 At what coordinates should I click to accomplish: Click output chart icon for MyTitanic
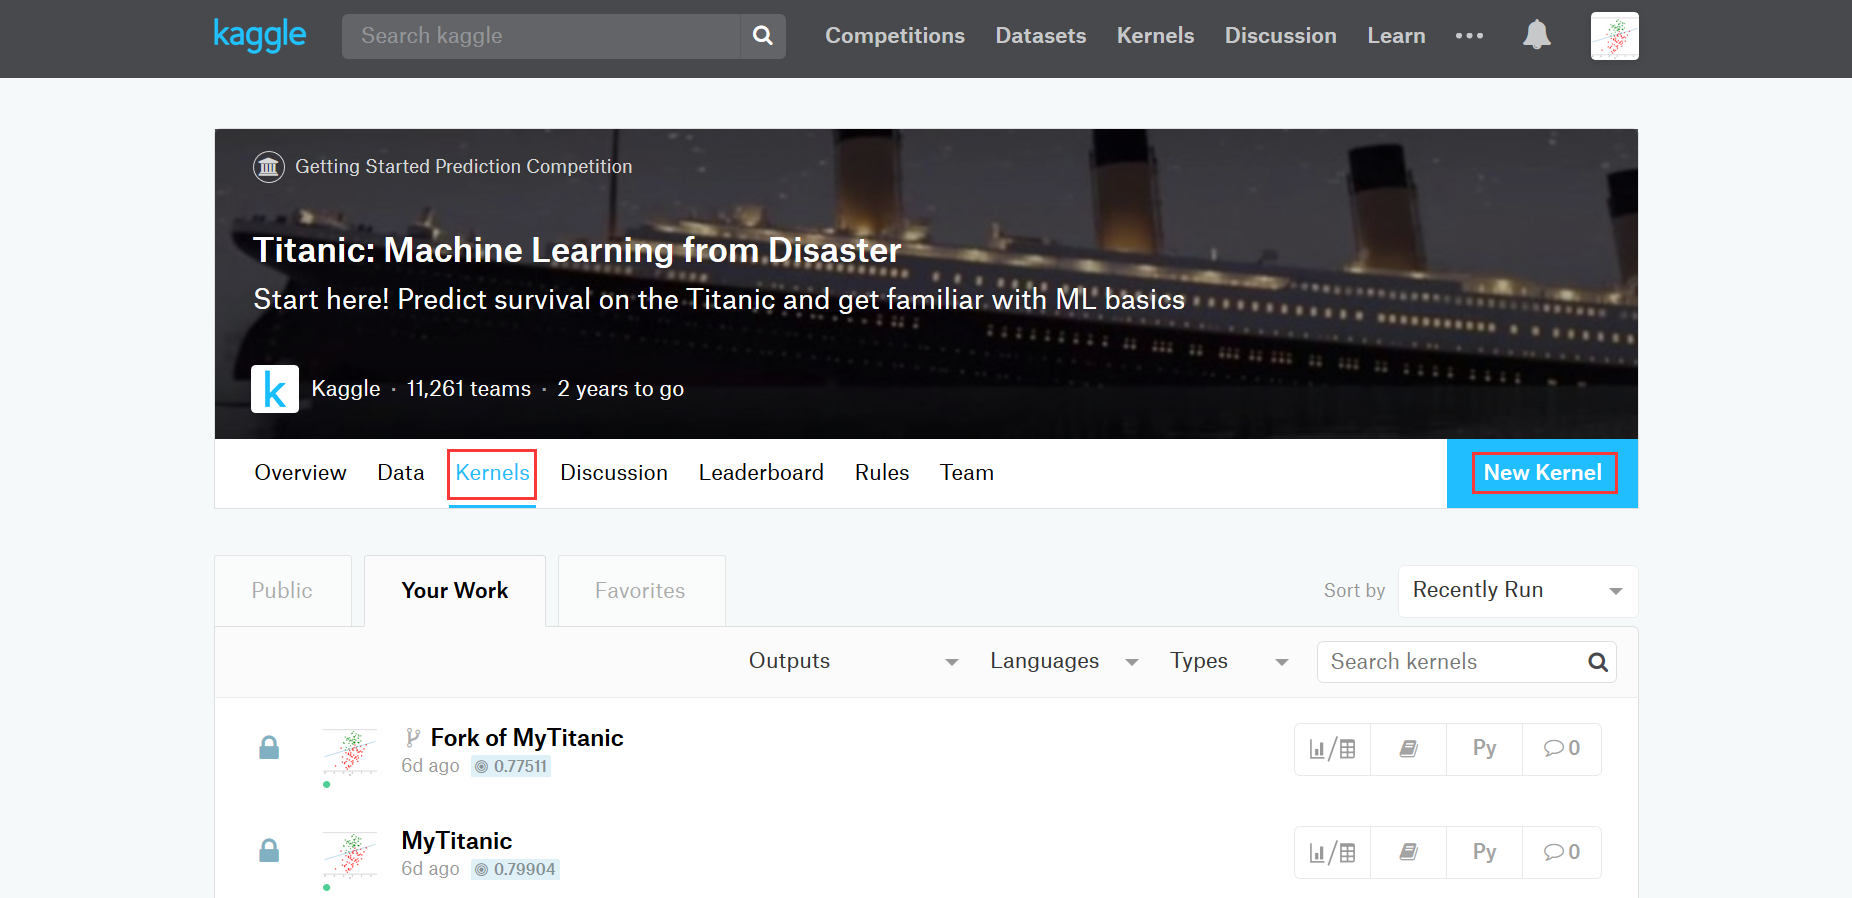click(1332, 852)
